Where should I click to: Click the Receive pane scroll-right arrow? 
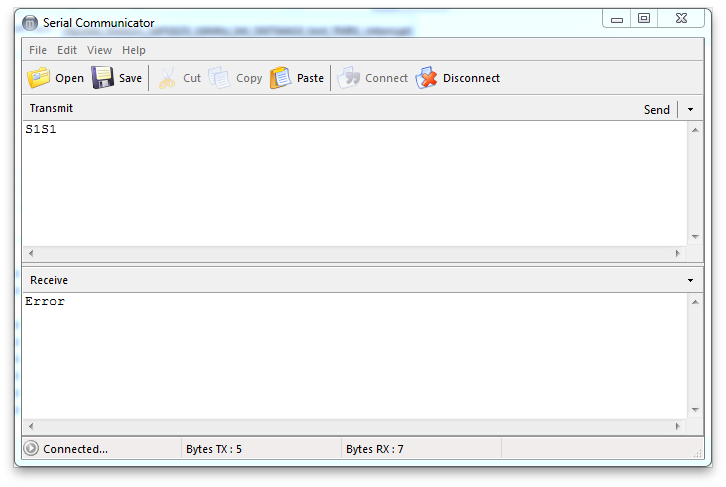tap(677, 426)
